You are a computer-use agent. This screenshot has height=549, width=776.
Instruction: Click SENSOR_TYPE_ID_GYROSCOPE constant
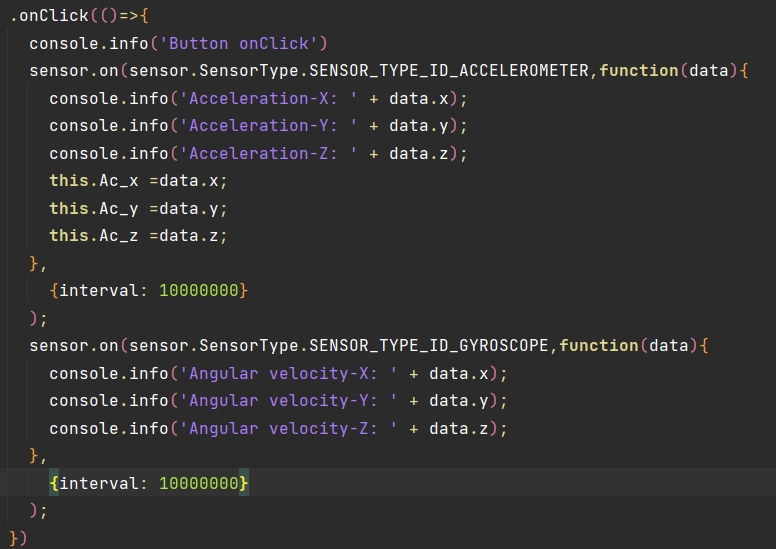pos(429,346)
